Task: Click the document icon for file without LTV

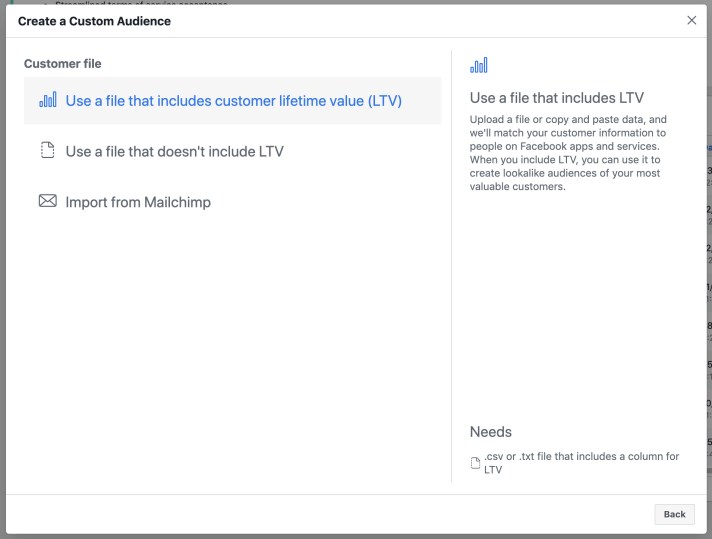Action: coord(47,151)
